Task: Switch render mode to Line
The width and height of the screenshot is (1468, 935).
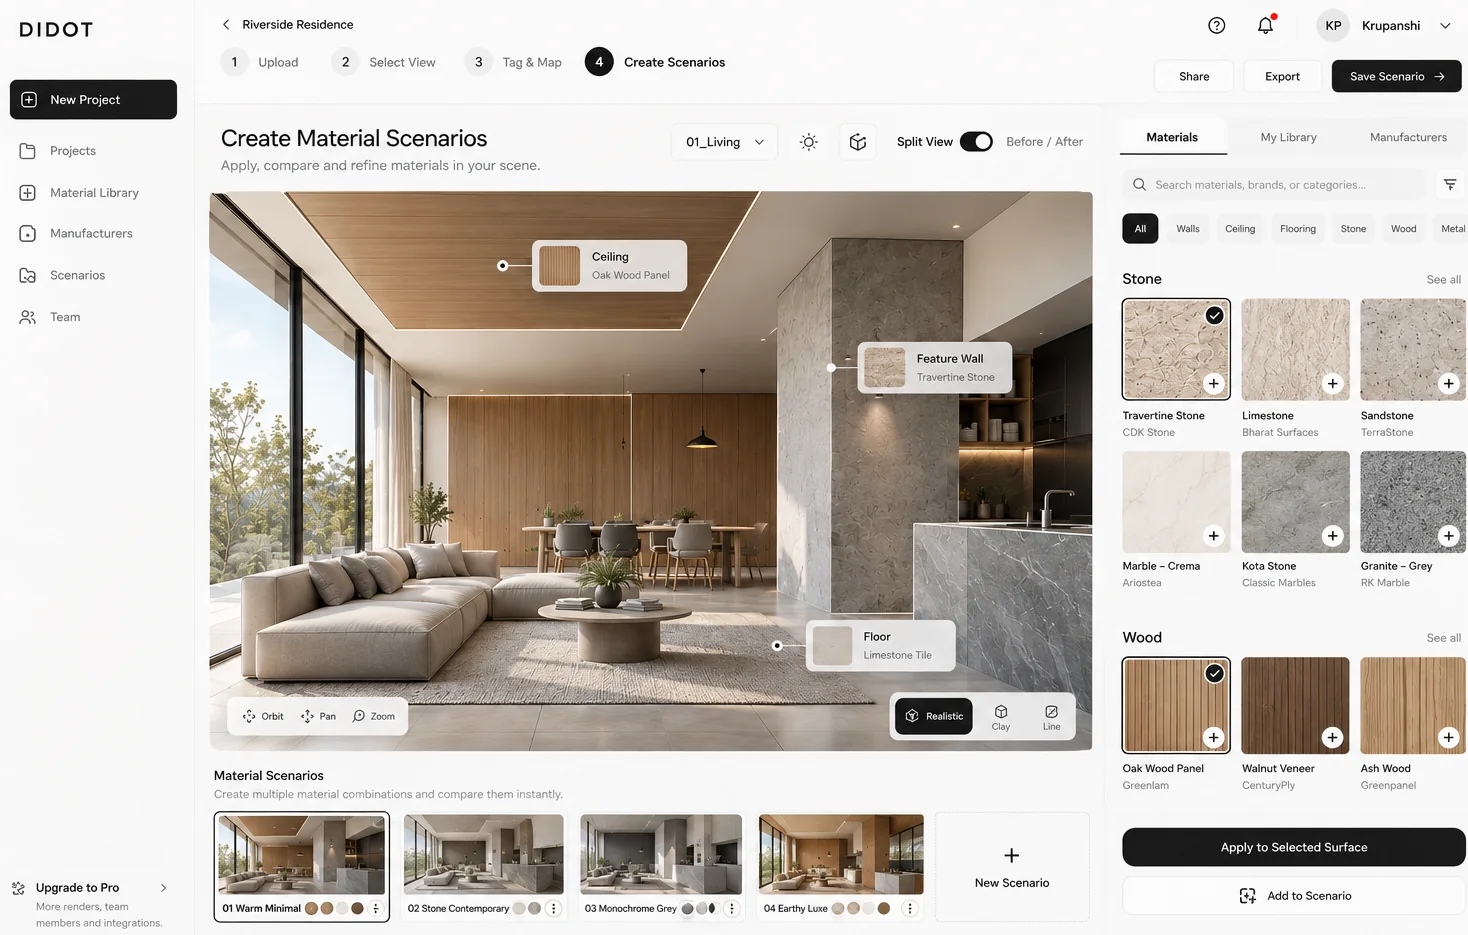Action: (1051, 717)
